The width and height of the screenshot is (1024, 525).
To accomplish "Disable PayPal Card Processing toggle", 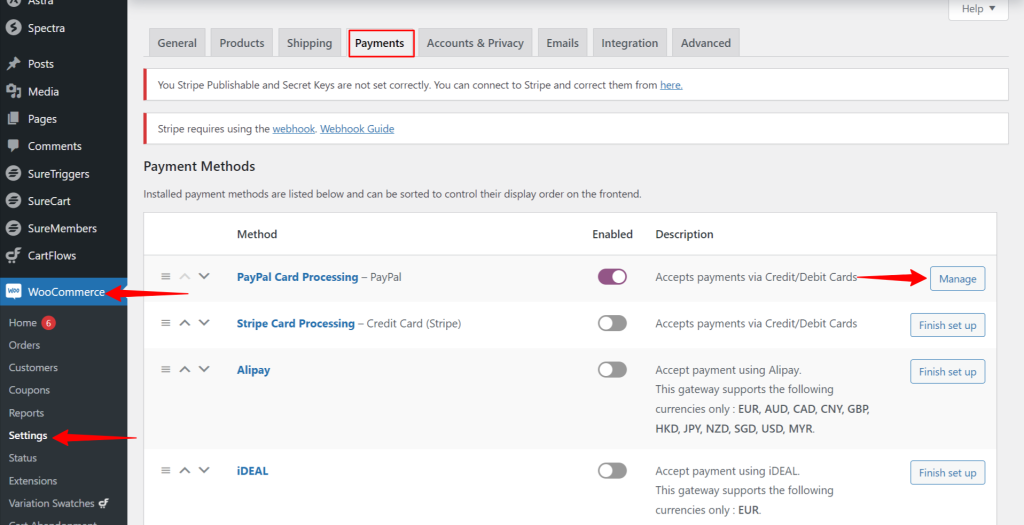I will coord(612,277).
